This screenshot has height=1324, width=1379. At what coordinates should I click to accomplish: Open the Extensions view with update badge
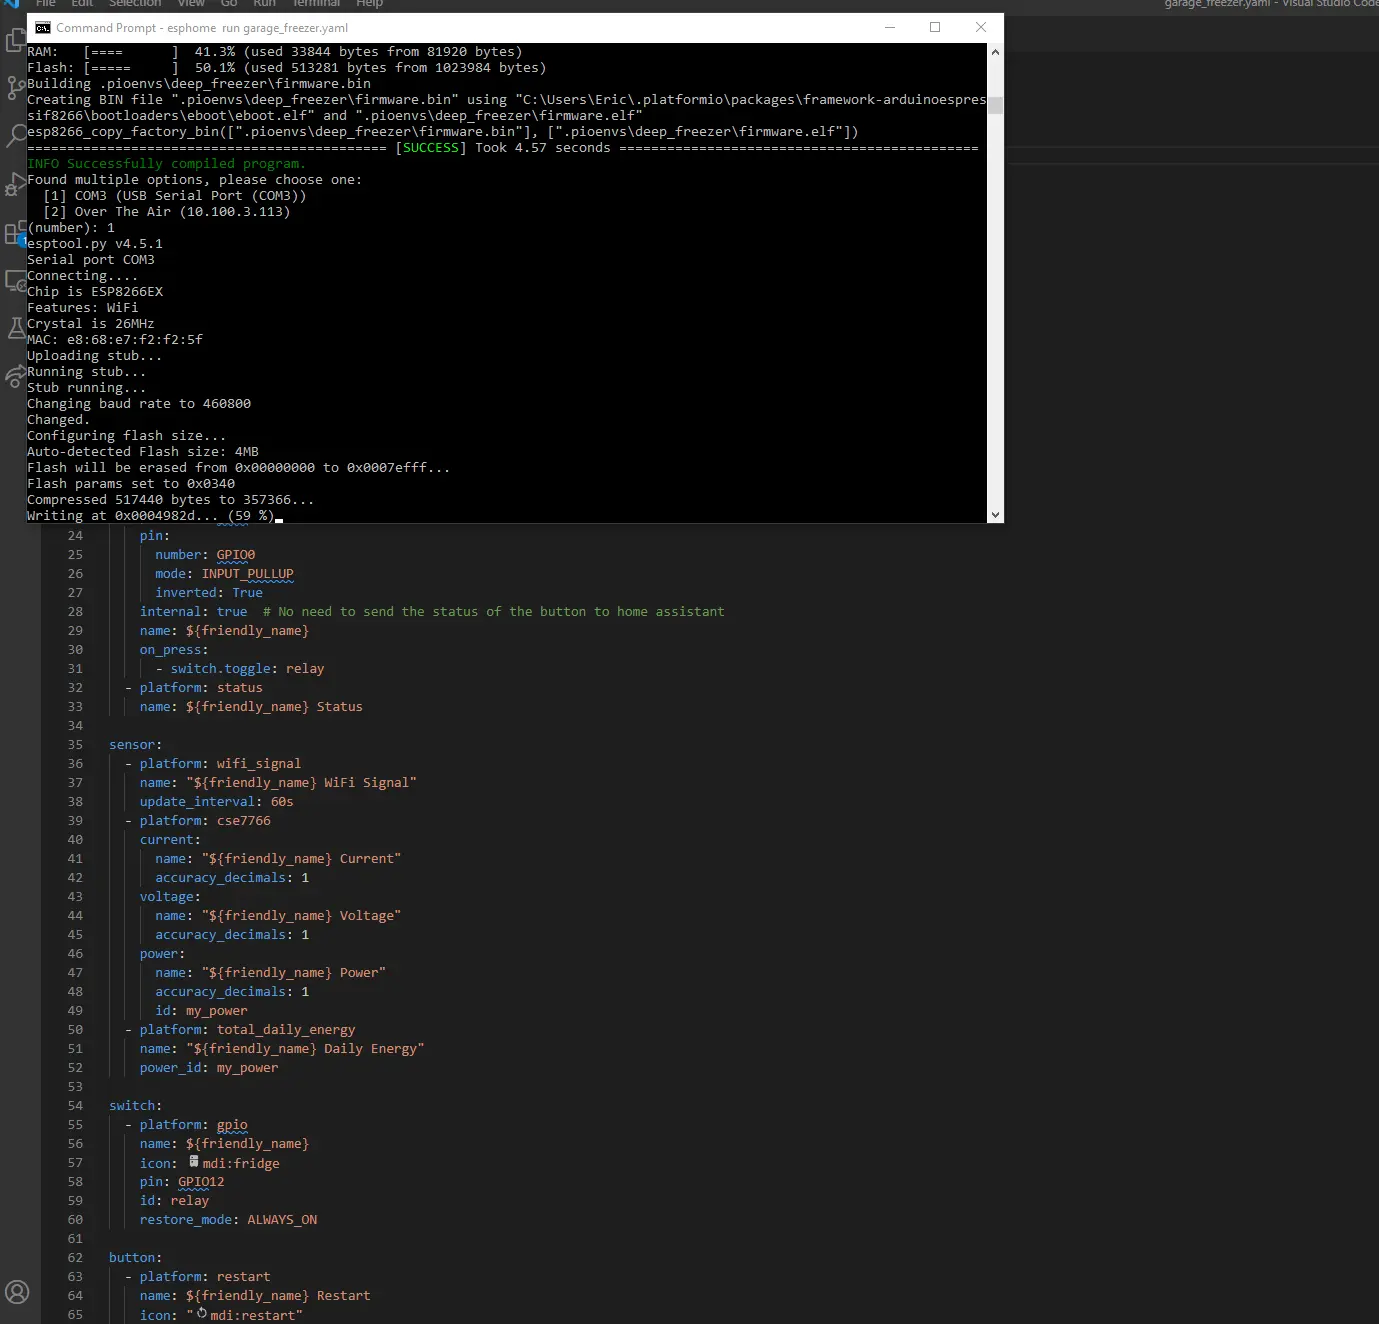coord(14,234)
